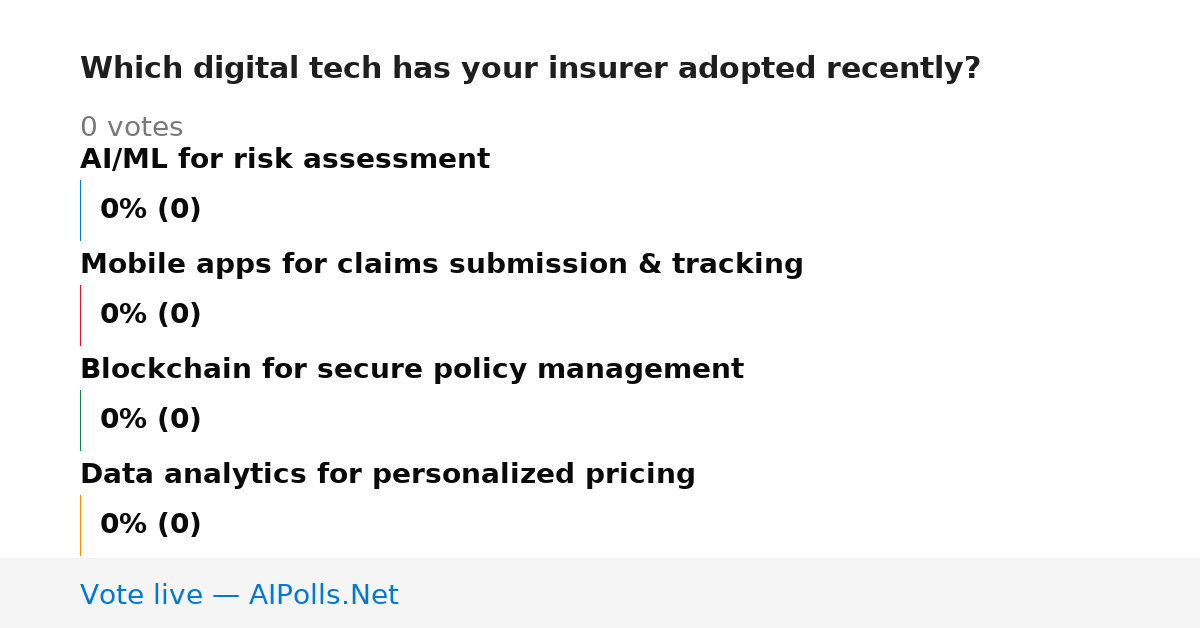Click the poll question heading
The width and height of the screenshot is (1200, 628).
[530, 69]
